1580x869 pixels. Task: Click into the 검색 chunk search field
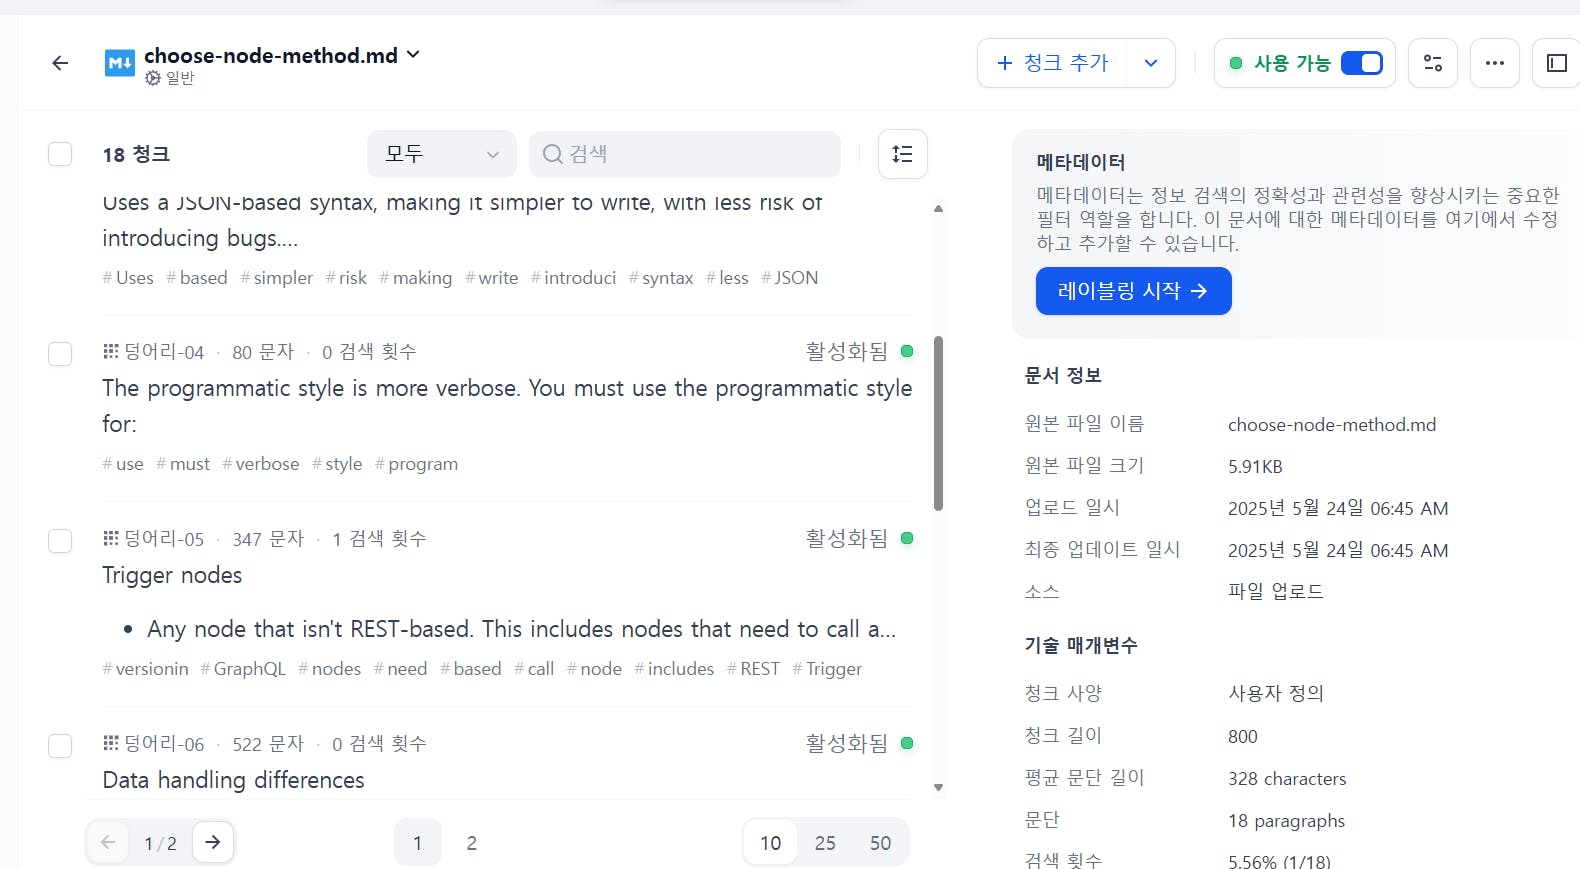point(685,154)
